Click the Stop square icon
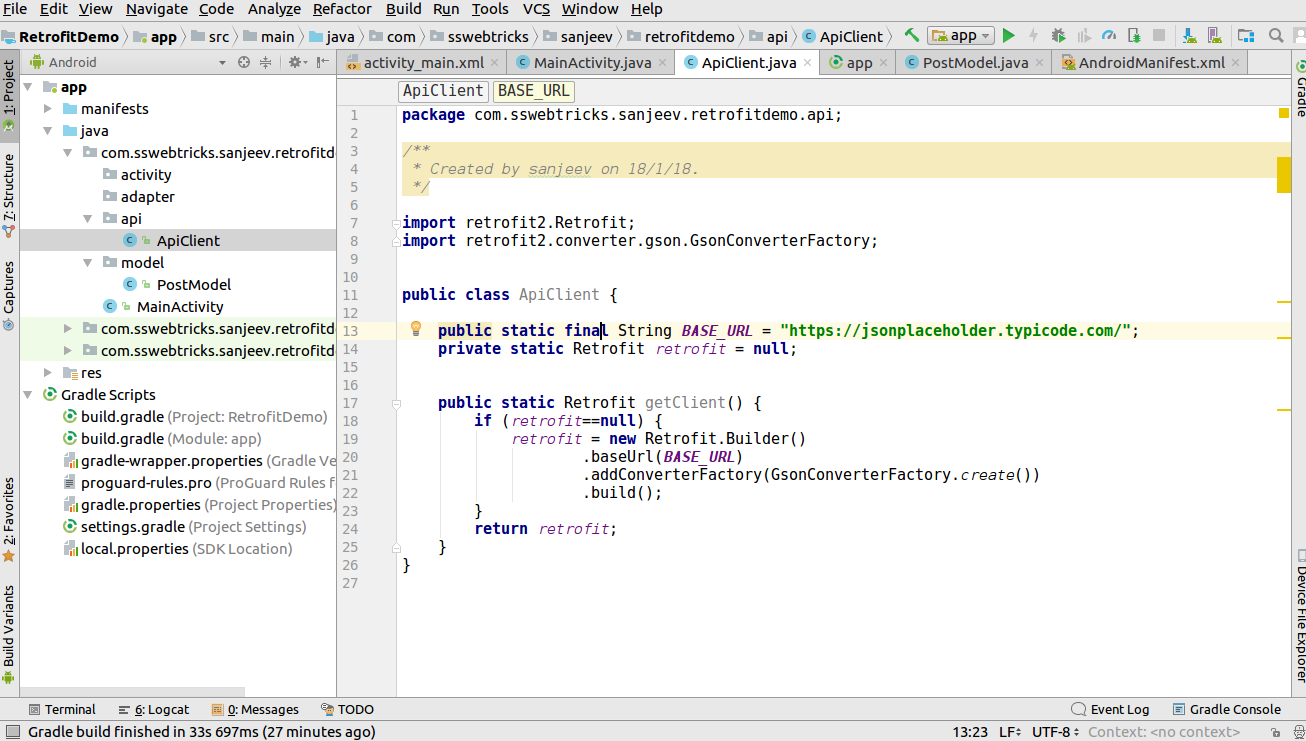The height and width of the screenshot is (741, 1306). coord(1159,36)
